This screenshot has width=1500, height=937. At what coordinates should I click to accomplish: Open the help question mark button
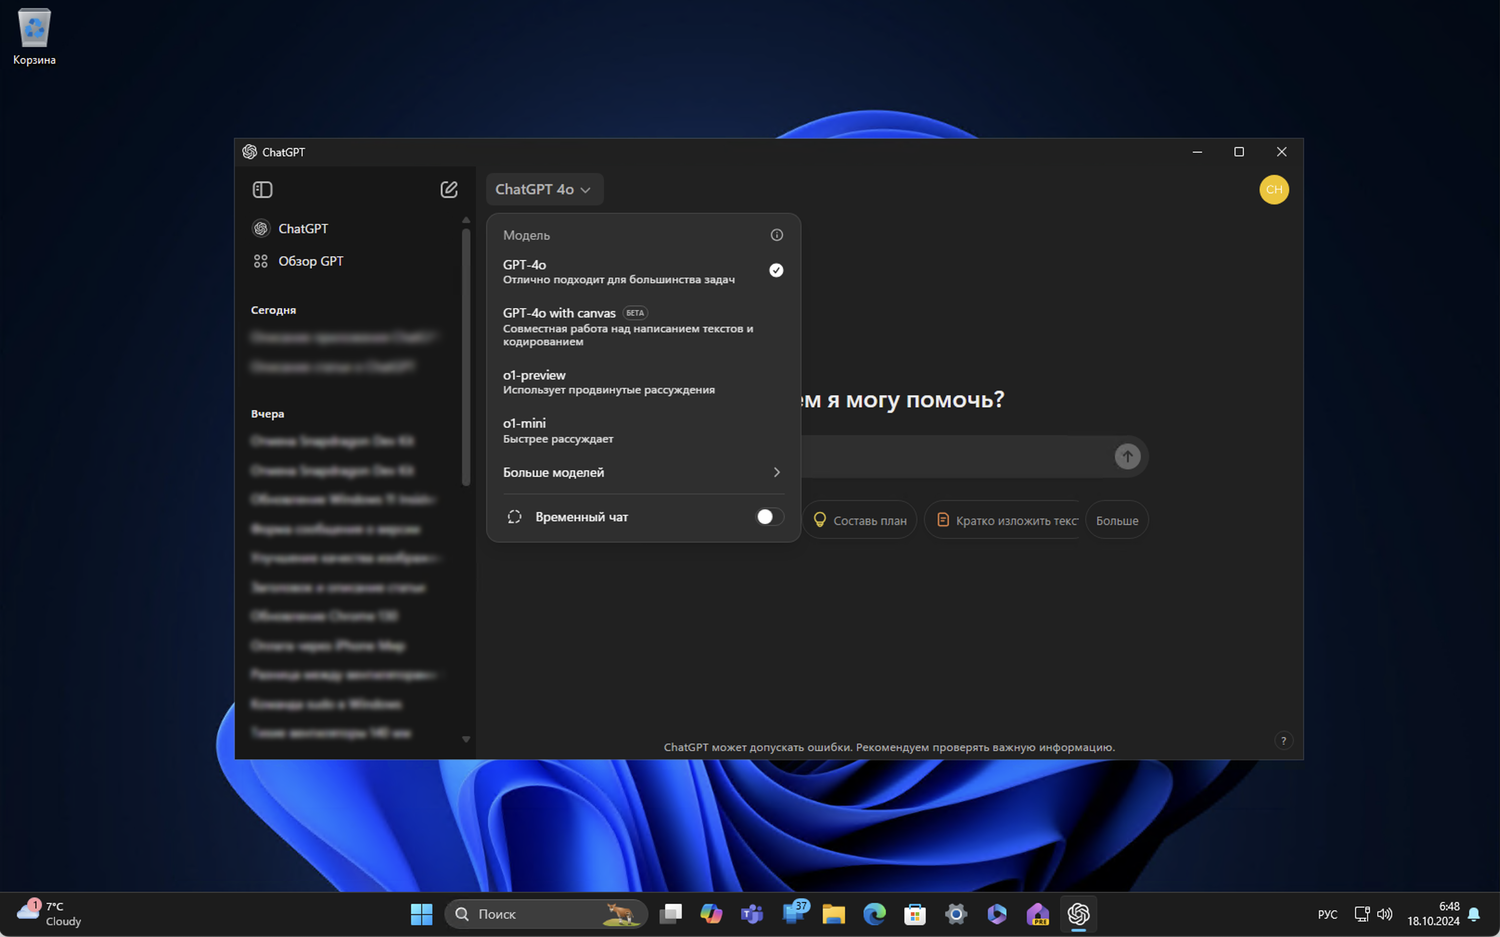point(1283,741)
